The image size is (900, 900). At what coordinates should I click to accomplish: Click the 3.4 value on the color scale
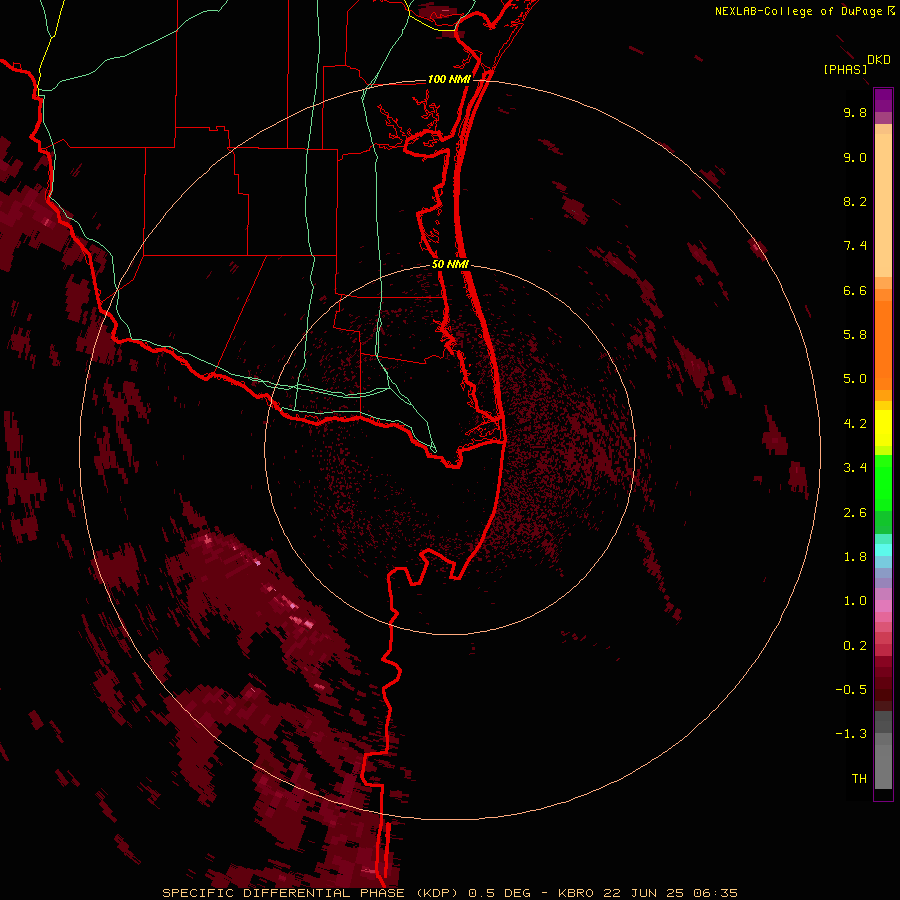coord(855,468)
